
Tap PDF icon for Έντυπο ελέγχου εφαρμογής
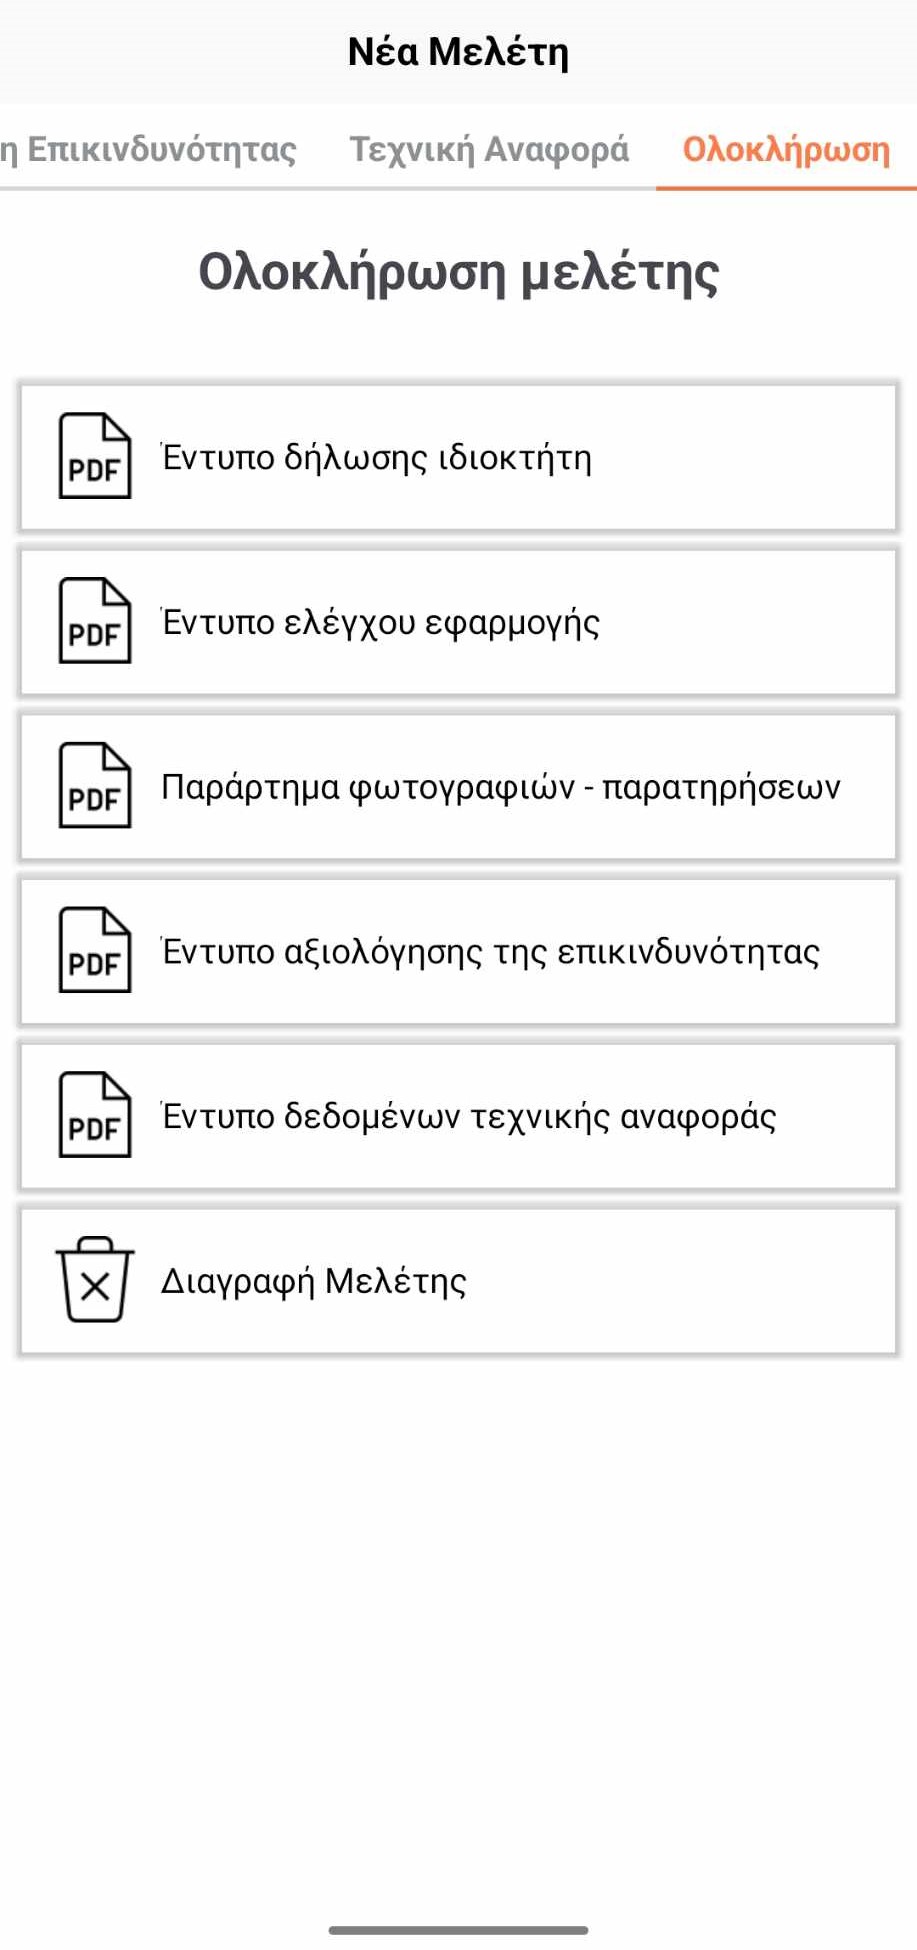95,621
